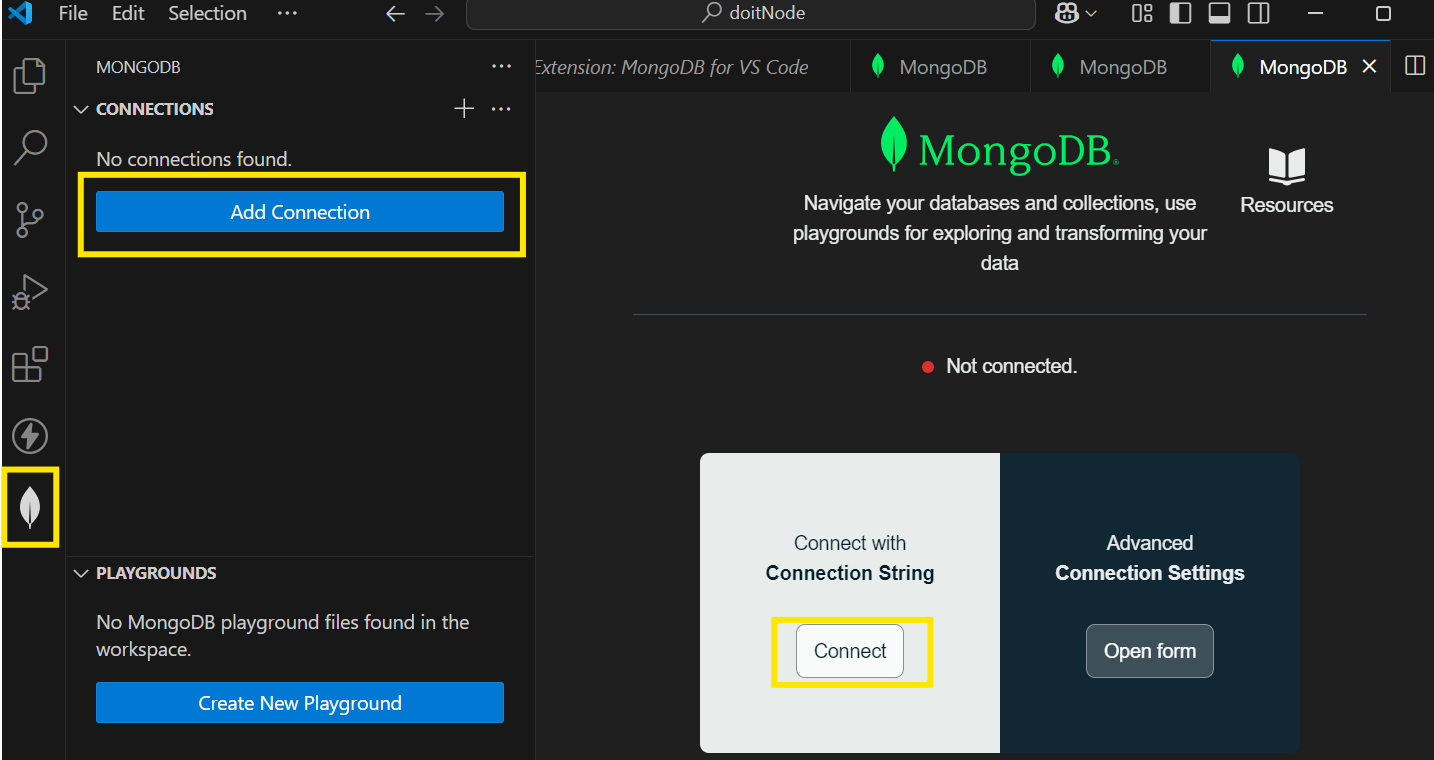
Task: Show hidden menus via title bar ellipsis
Action: (x=287, y=13)
